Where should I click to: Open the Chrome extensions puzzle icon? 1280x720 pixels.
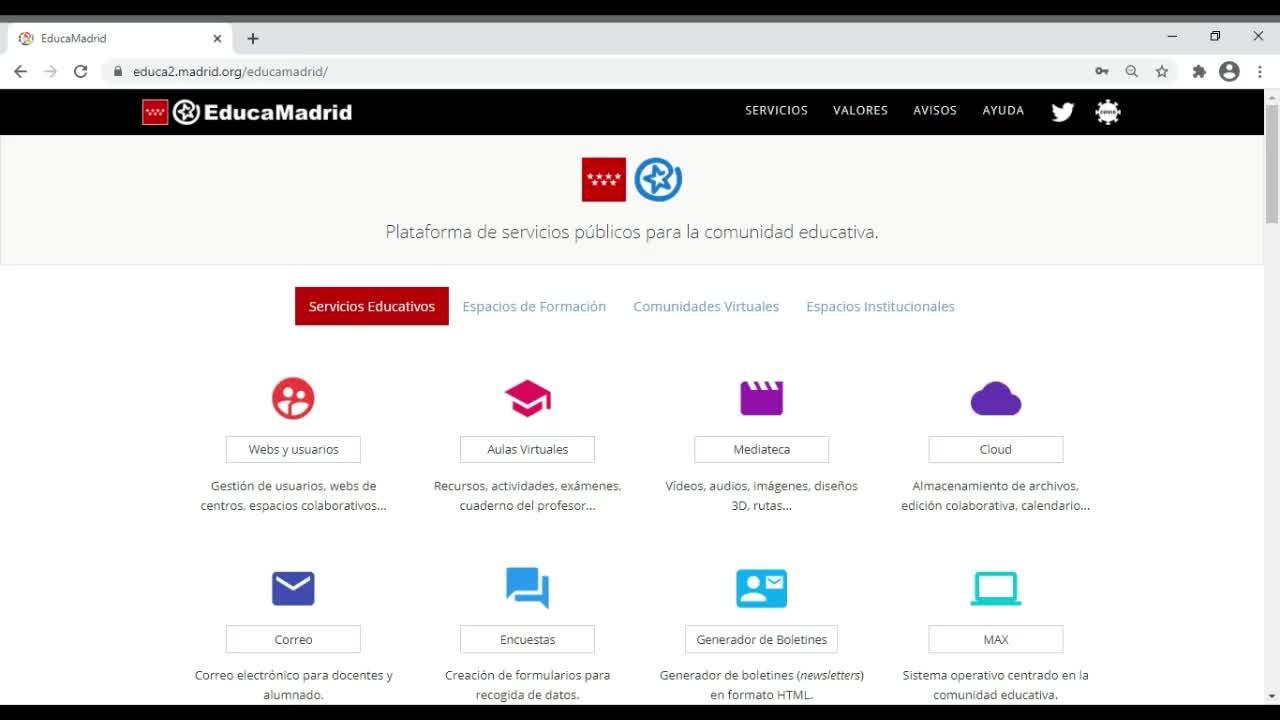[1199, 72]
